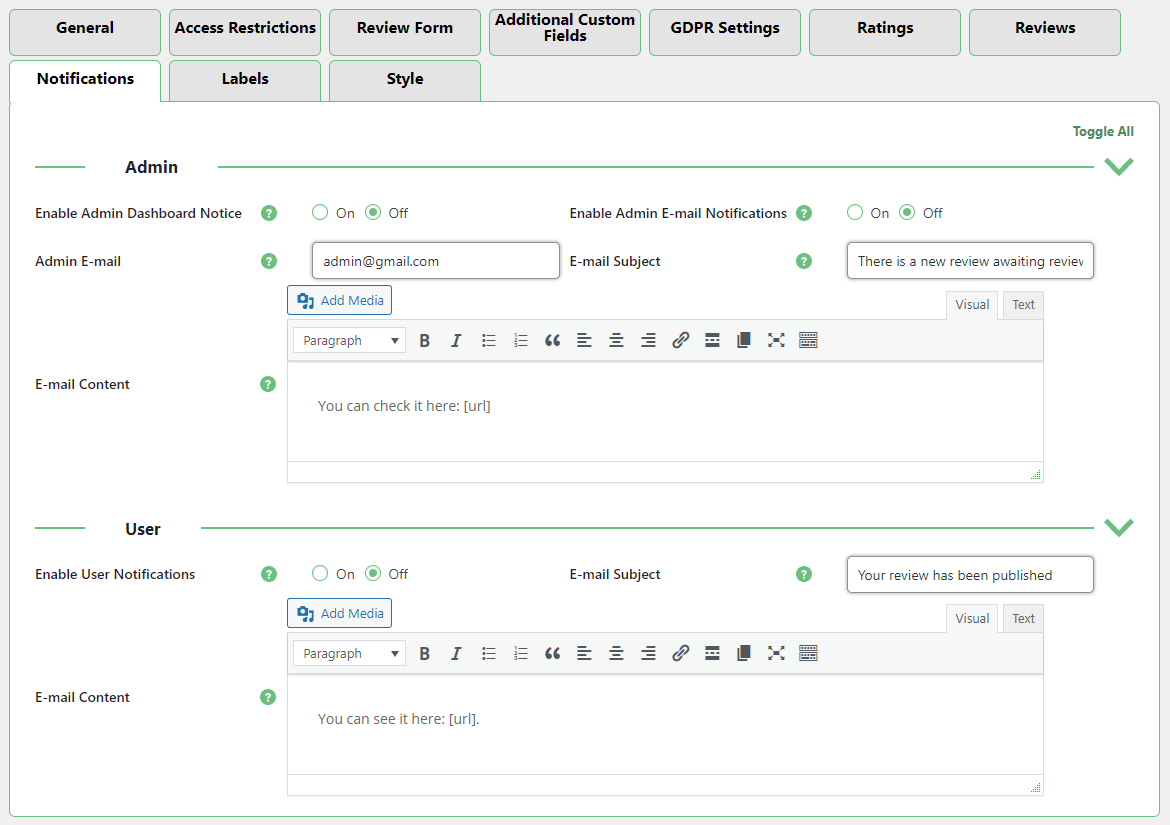Collapse the User section chevron
The width and height of the screenshot is (1170, 825).
(x=1119, y=527)
